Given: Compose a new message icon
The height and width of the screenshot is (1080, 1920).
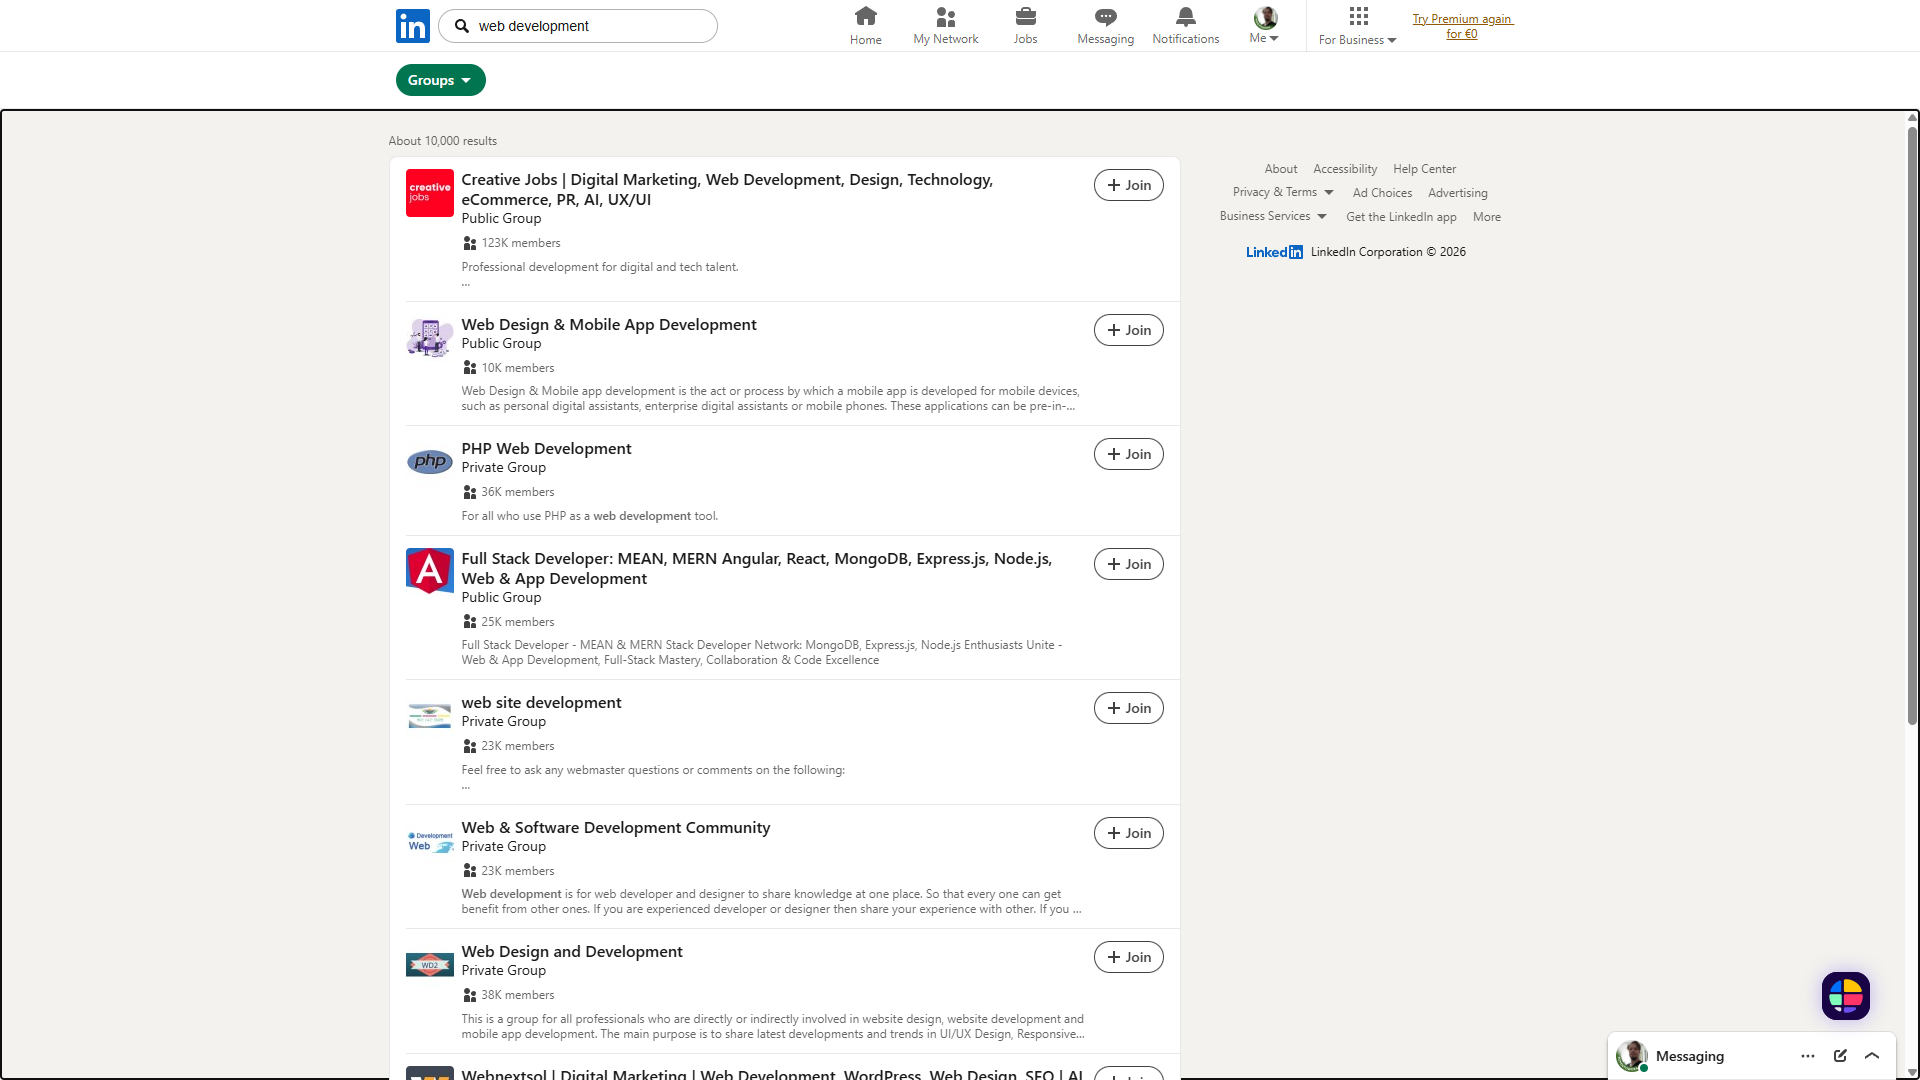Looking at the screenshot, I should coord(1840,1056).
